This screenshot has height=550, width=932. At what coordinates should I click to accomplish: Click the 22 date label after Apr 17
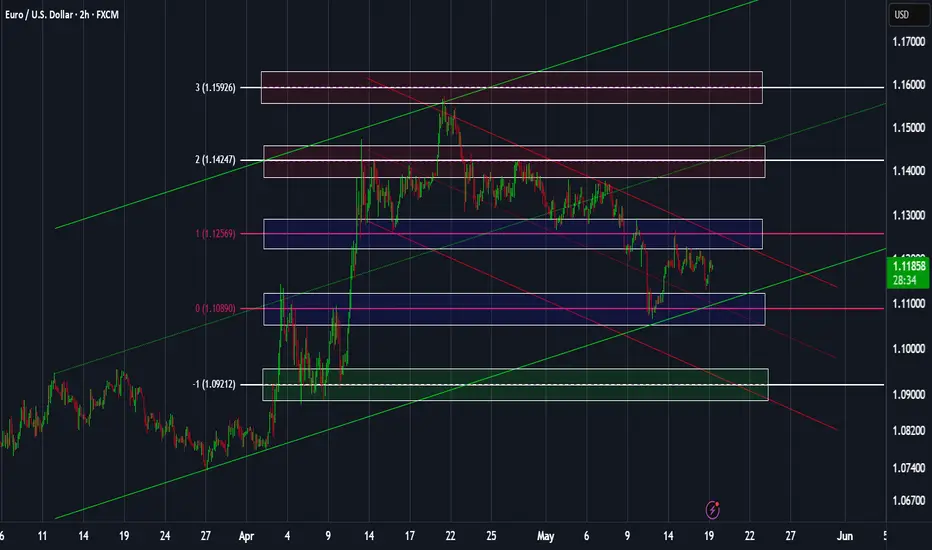coord(450,536)
